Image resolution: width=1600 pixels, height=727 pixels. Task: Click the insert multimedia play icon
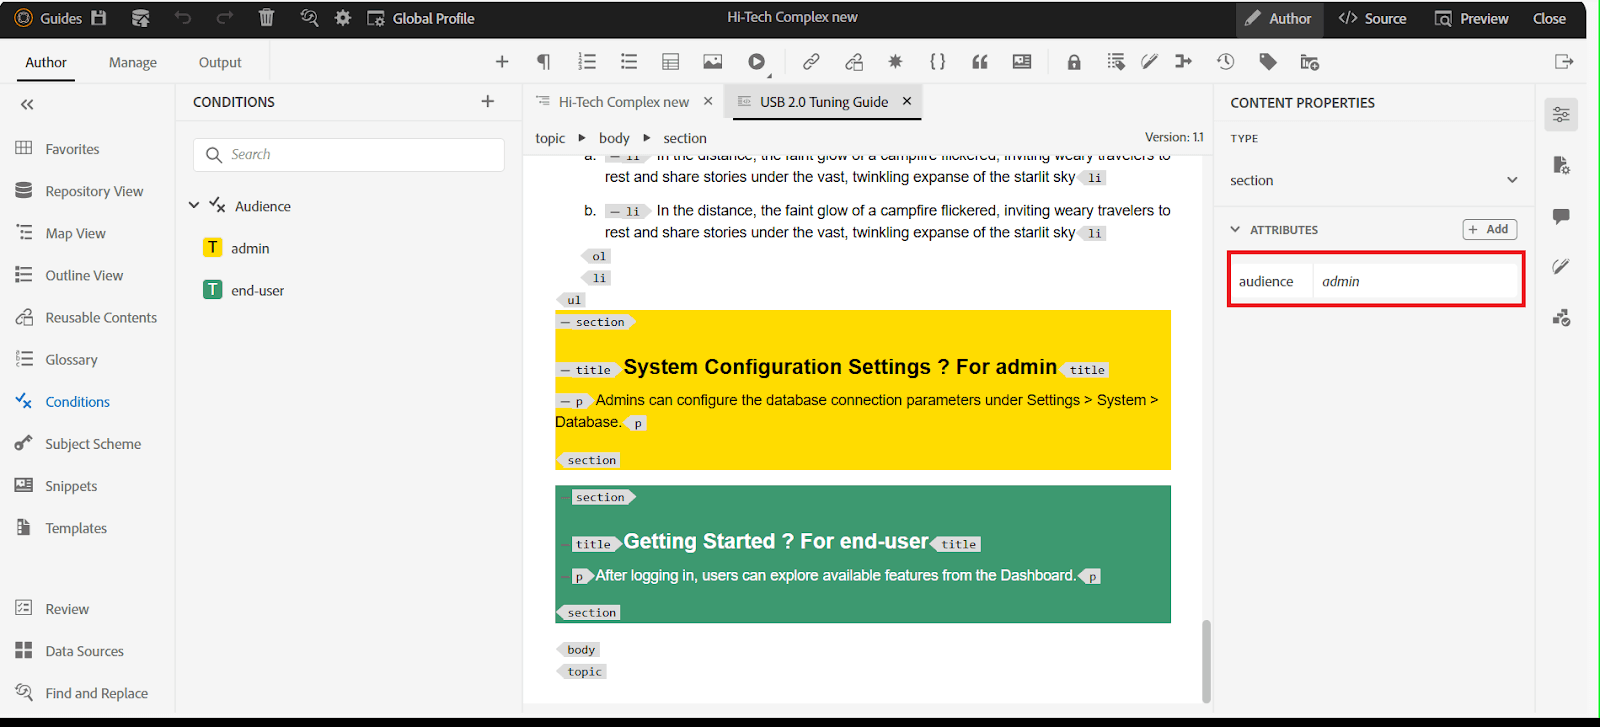756,62
